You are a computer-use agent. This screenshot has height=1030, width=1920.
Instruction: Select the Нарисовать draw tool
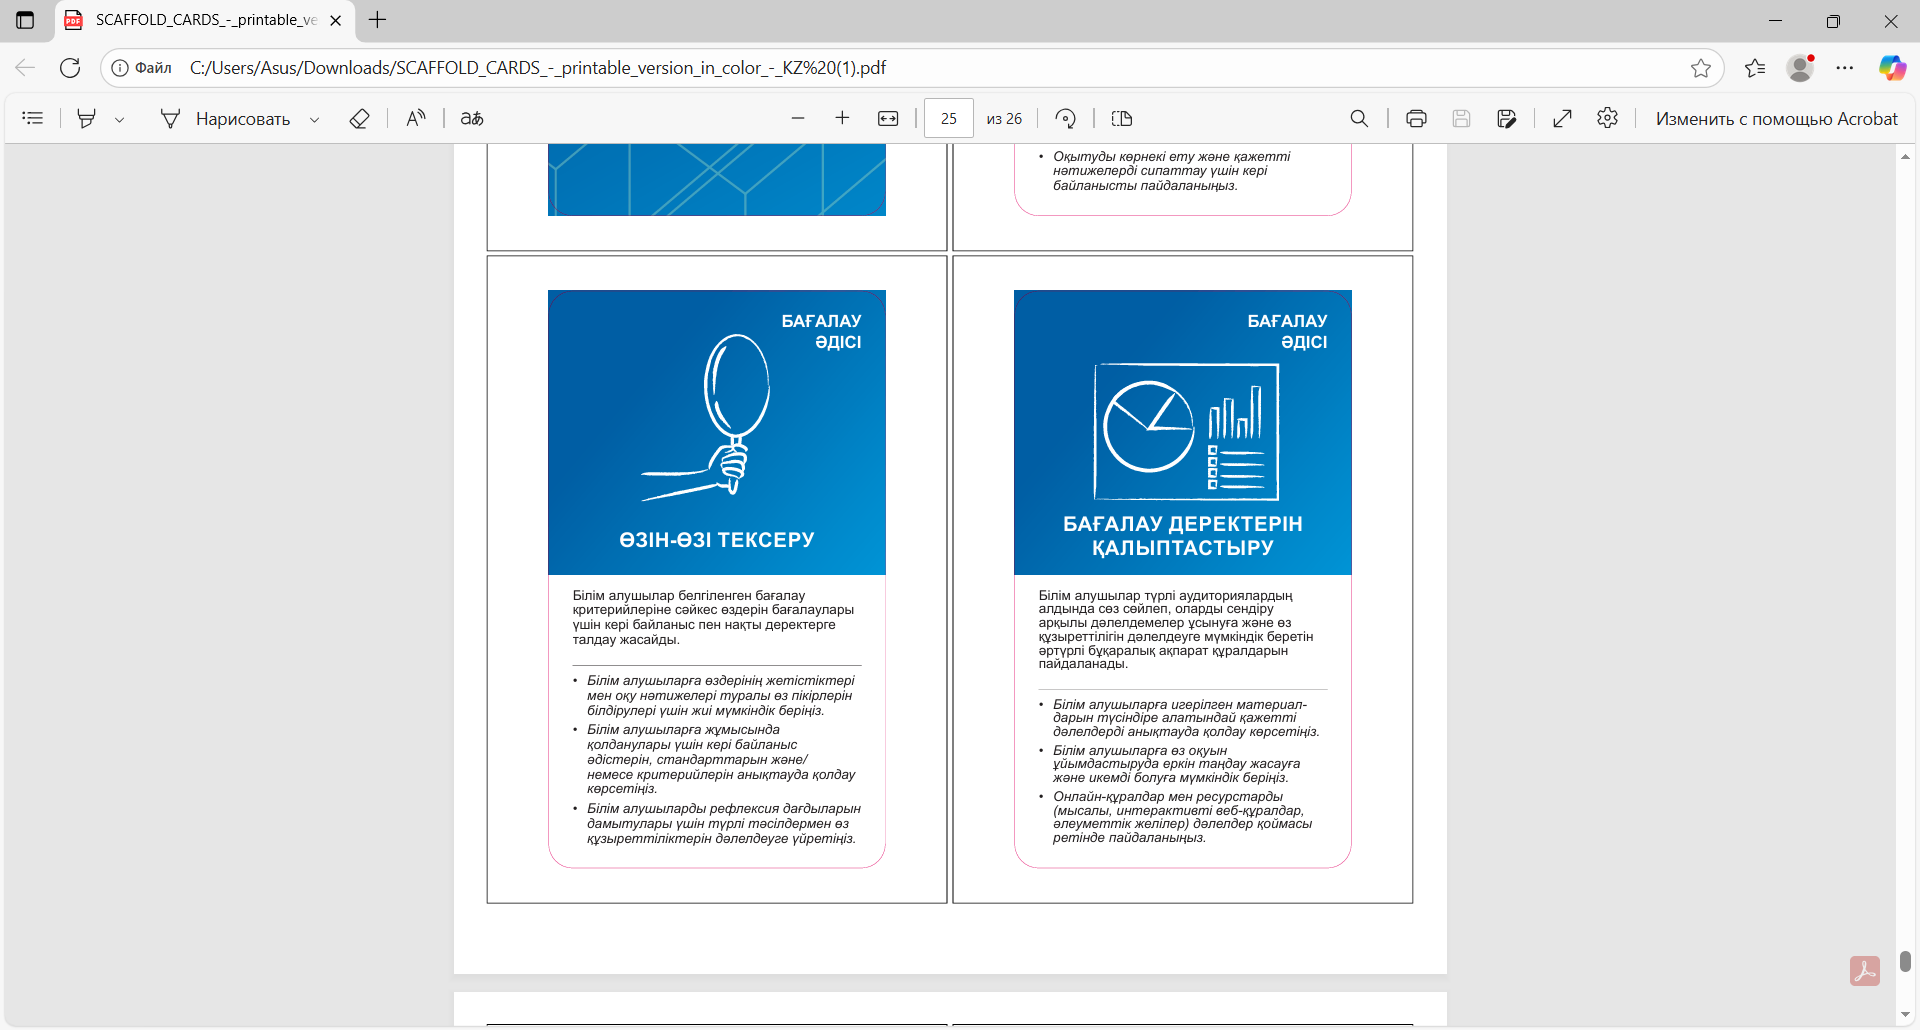click(x=226, y=119)
